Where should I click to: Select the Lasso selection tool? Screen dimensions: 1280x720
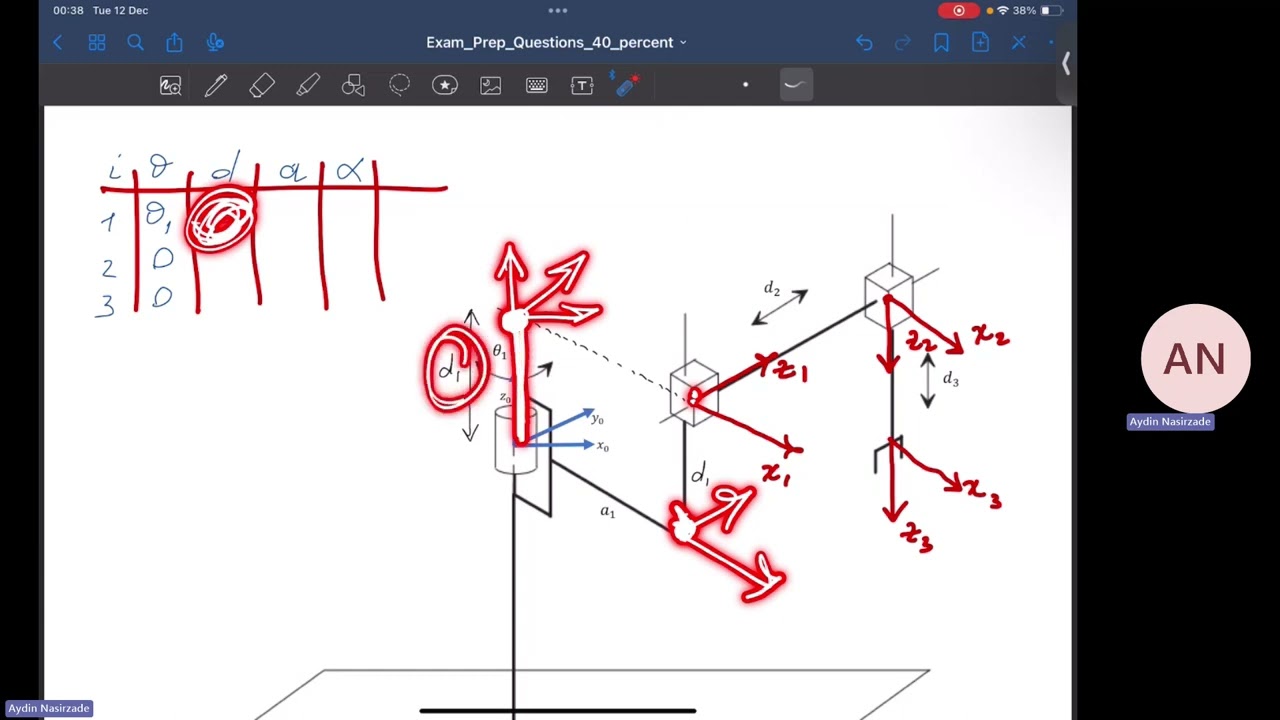click(x=399, y=86)
